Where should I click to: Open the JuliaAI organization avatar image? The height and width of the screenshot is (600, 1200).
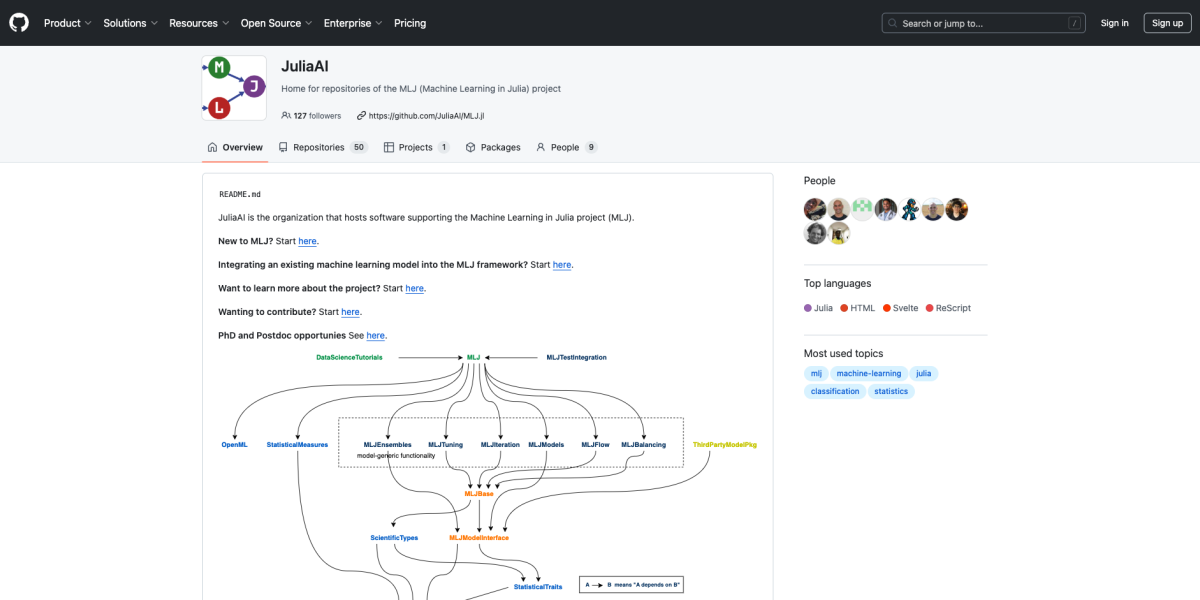point(234,88)
